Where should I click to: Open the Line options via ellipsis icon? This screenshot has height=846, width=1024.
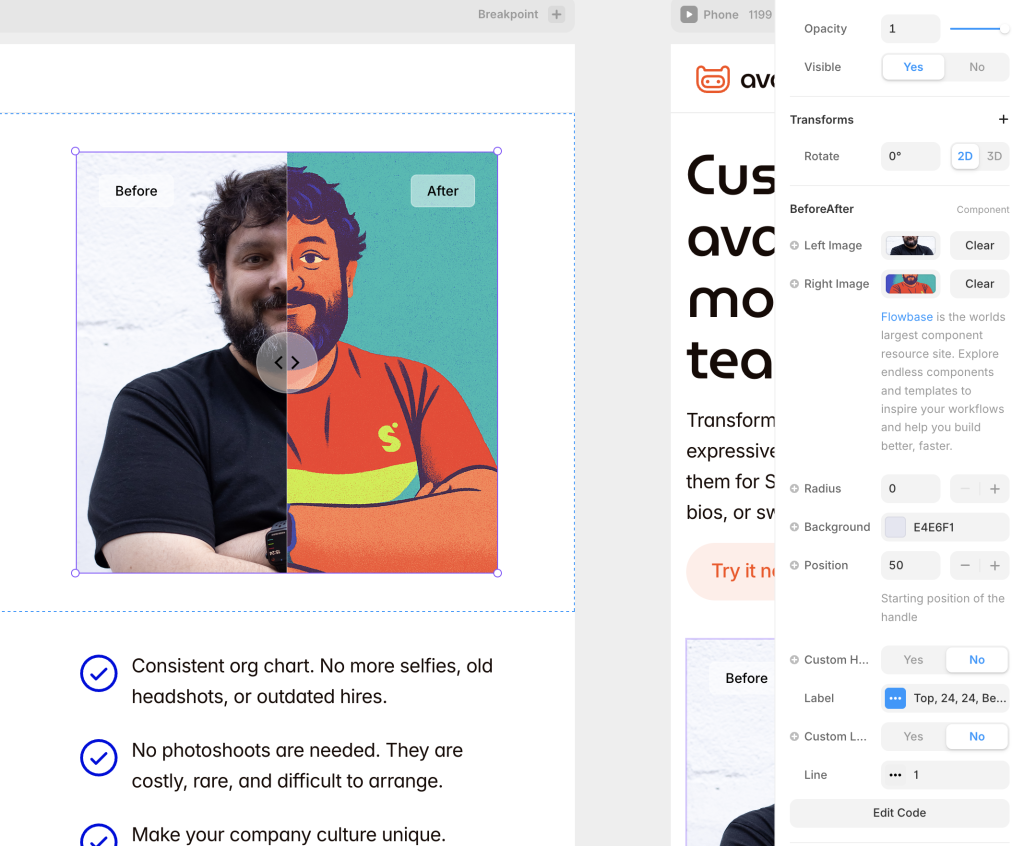(x=895, y=775)
